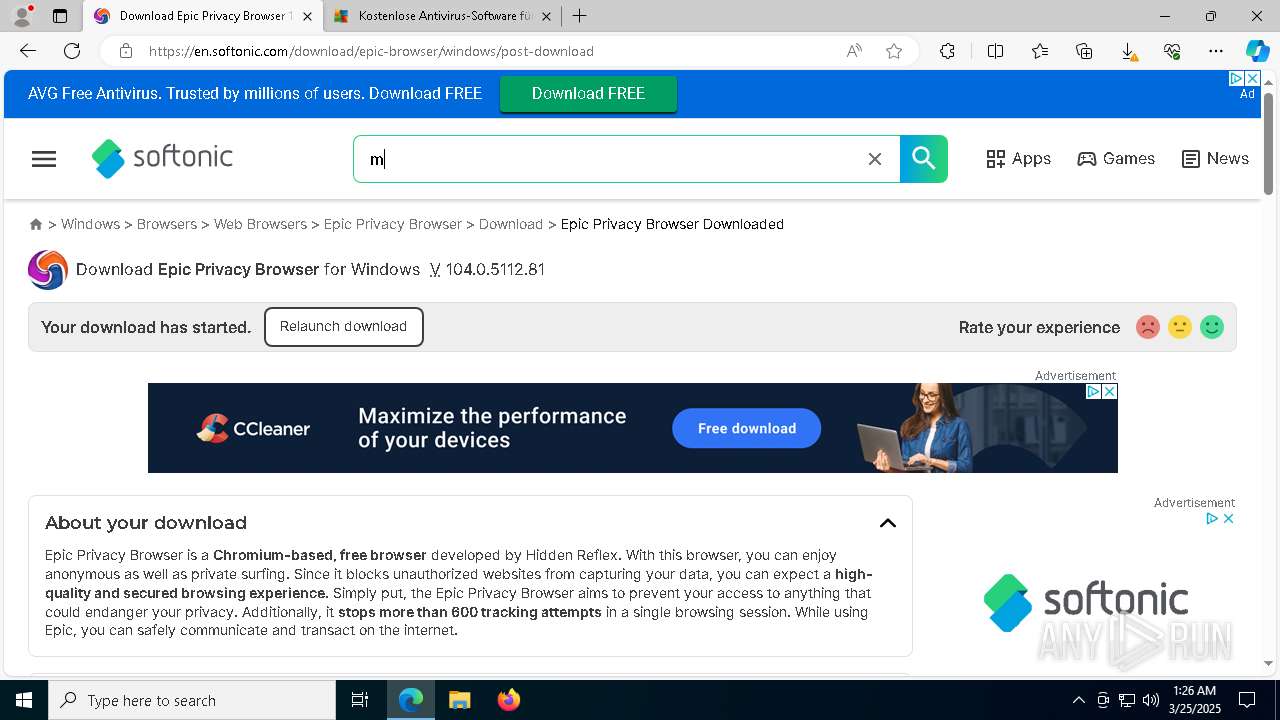Viewport: 1280px width, 720px height.
Task: Open Softonic hamburger menu
Action: pos(44,159)
